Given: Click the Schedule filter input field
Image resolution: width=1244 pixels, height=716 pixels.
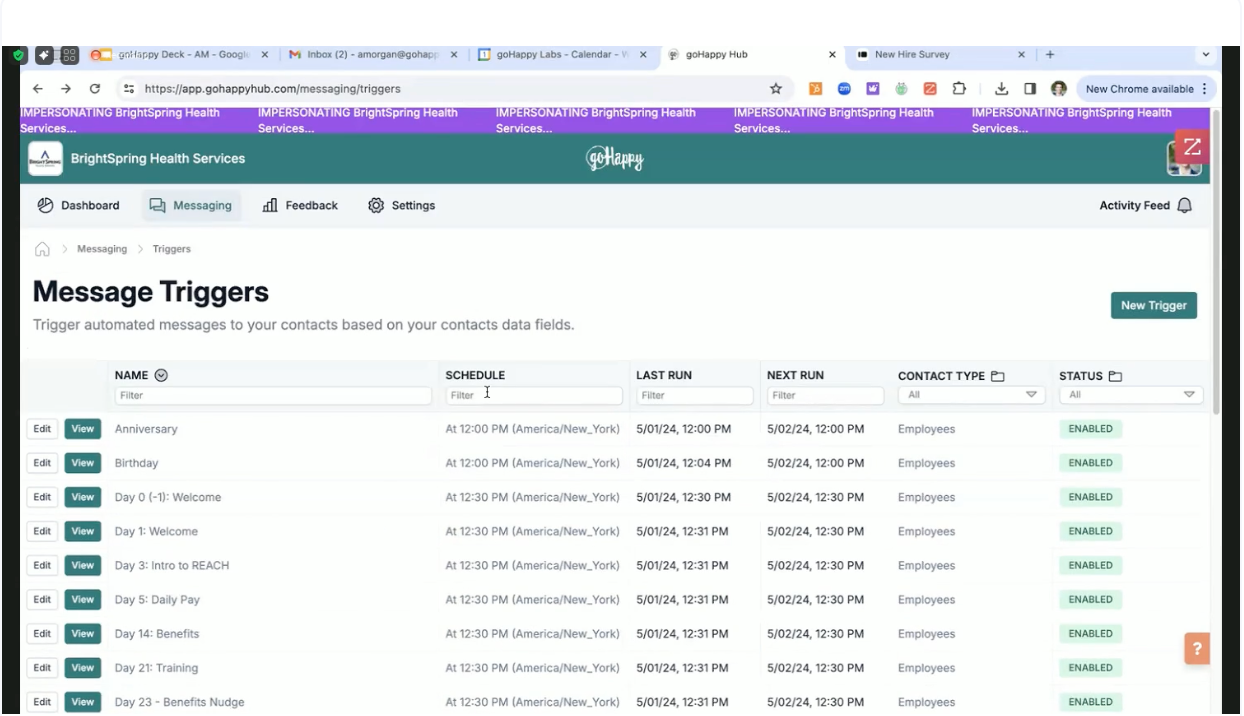Looking at the screenshot, I should [x=533, y=394].
